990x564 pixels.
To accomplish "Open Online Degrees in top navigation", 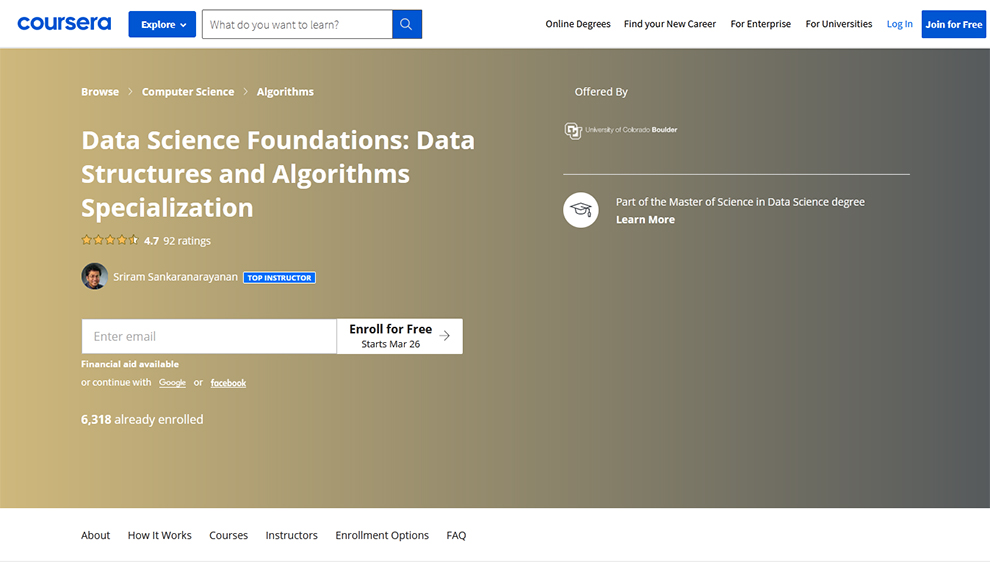I will (x=578, y=24).
